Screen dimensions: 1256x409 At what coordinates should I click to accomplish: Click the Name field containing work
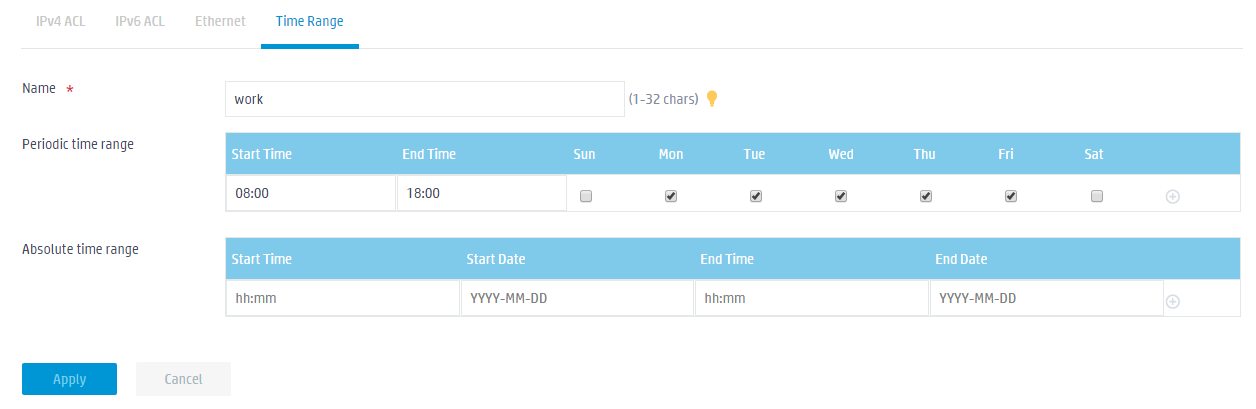coord(424,99)
